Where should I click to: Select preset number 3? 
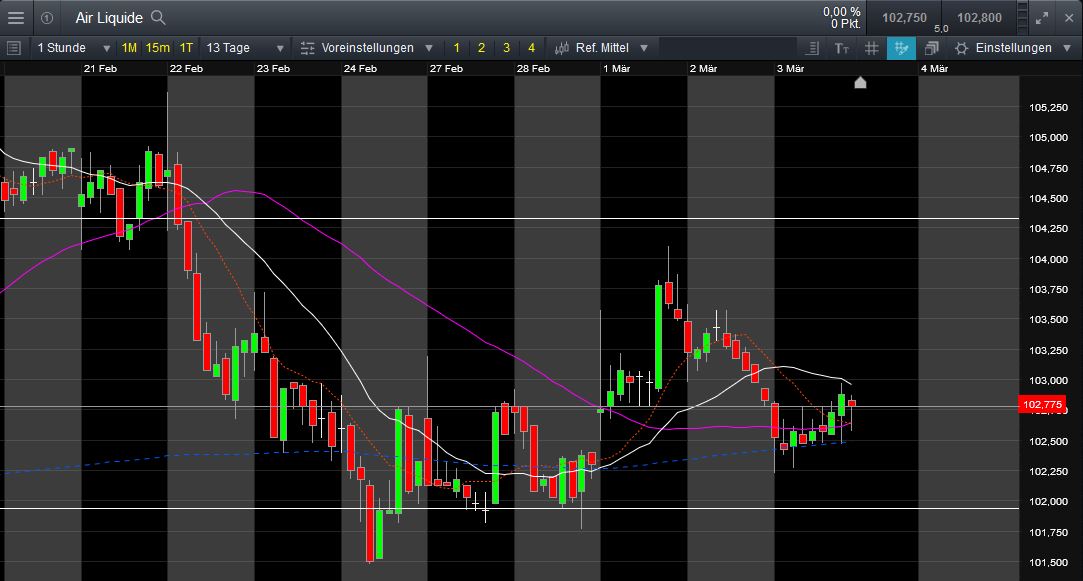[x=506, y=48]
